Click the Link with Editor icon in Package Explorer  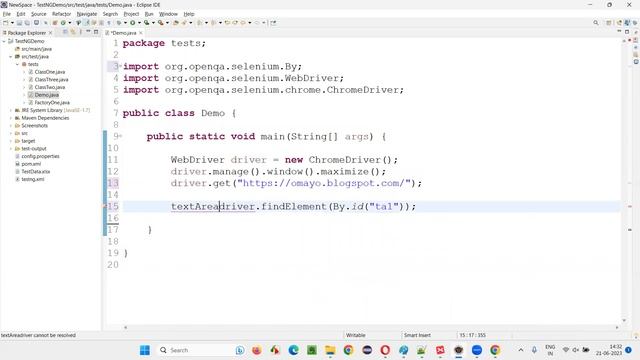coord(73,32)
